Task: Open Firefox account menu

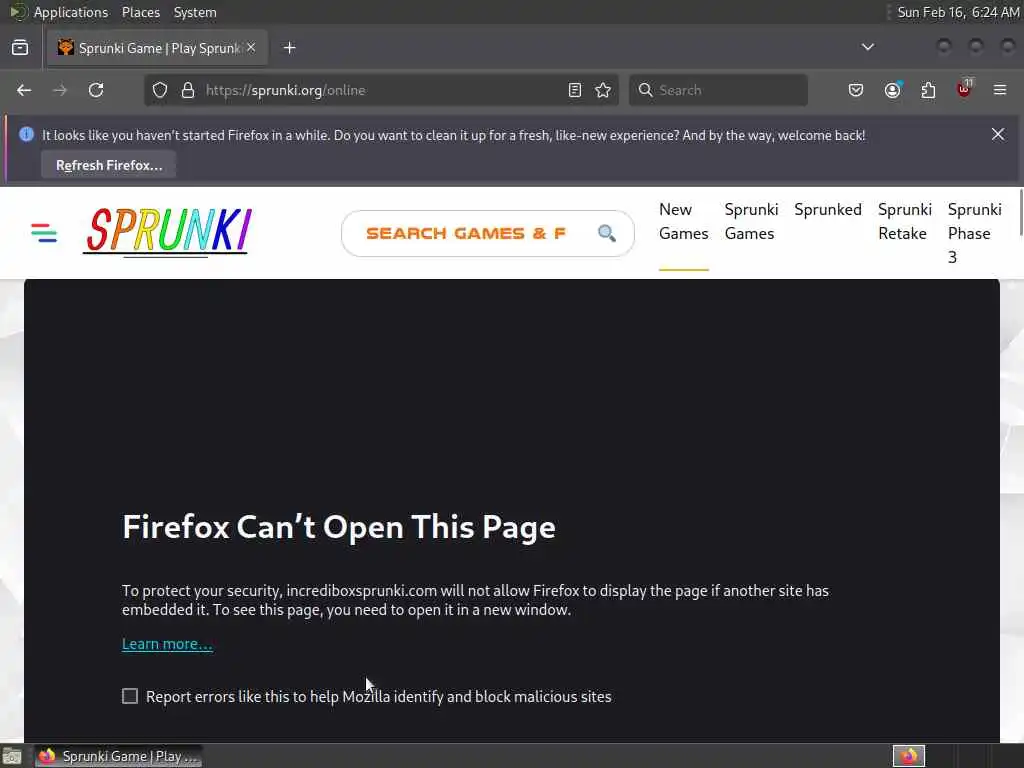Action: (892, 90)
